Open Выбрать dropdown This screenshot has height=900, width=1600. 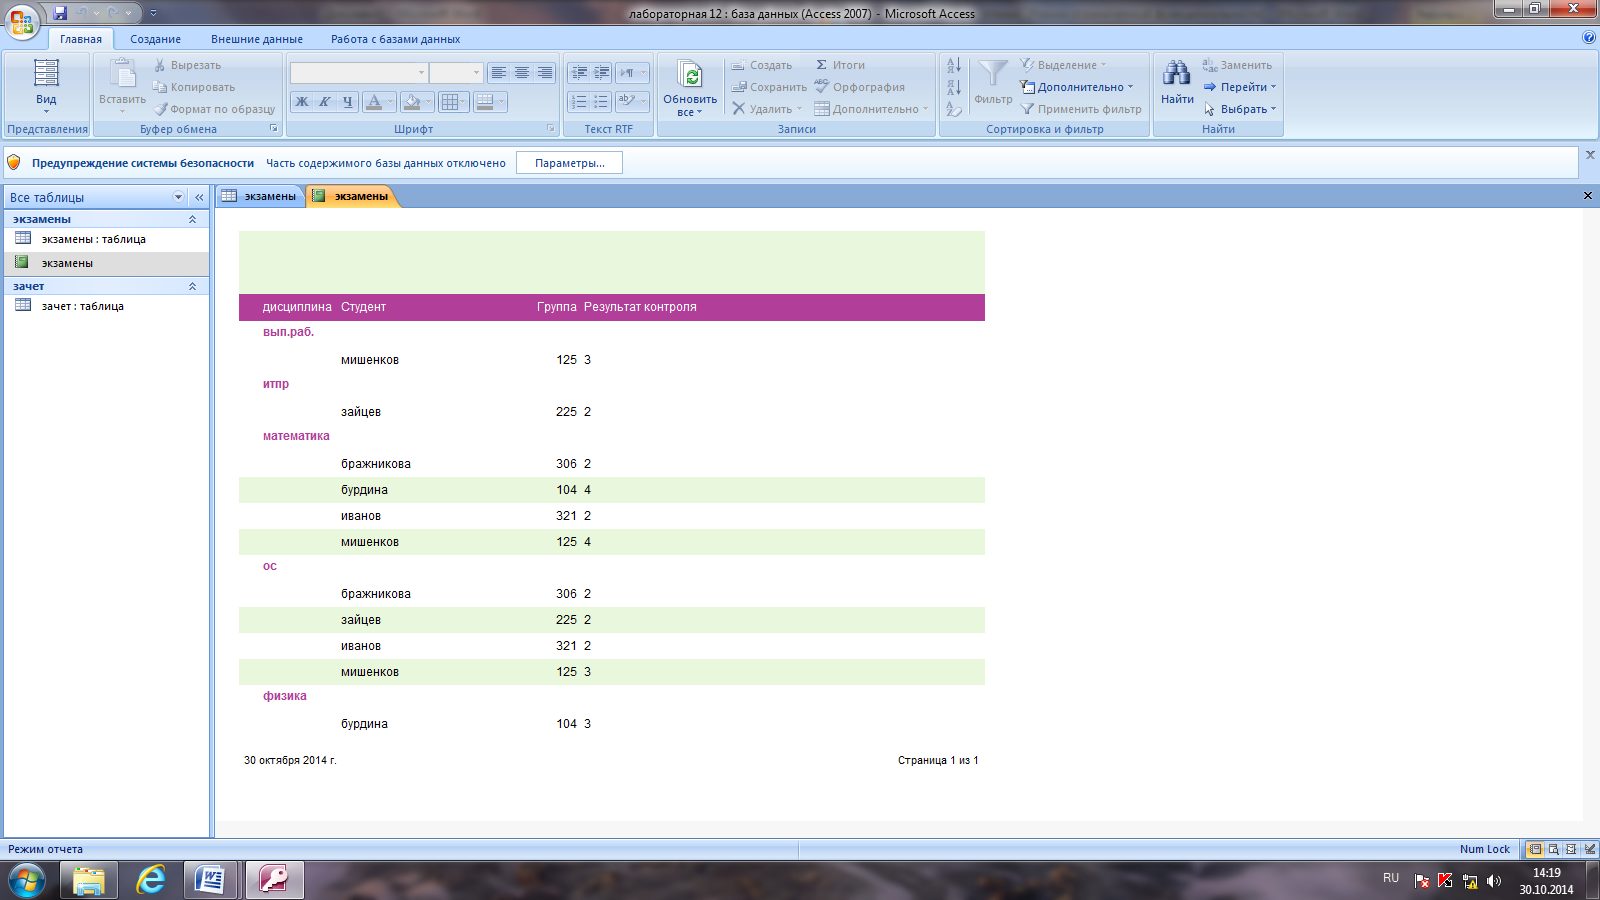(1240, 109)
